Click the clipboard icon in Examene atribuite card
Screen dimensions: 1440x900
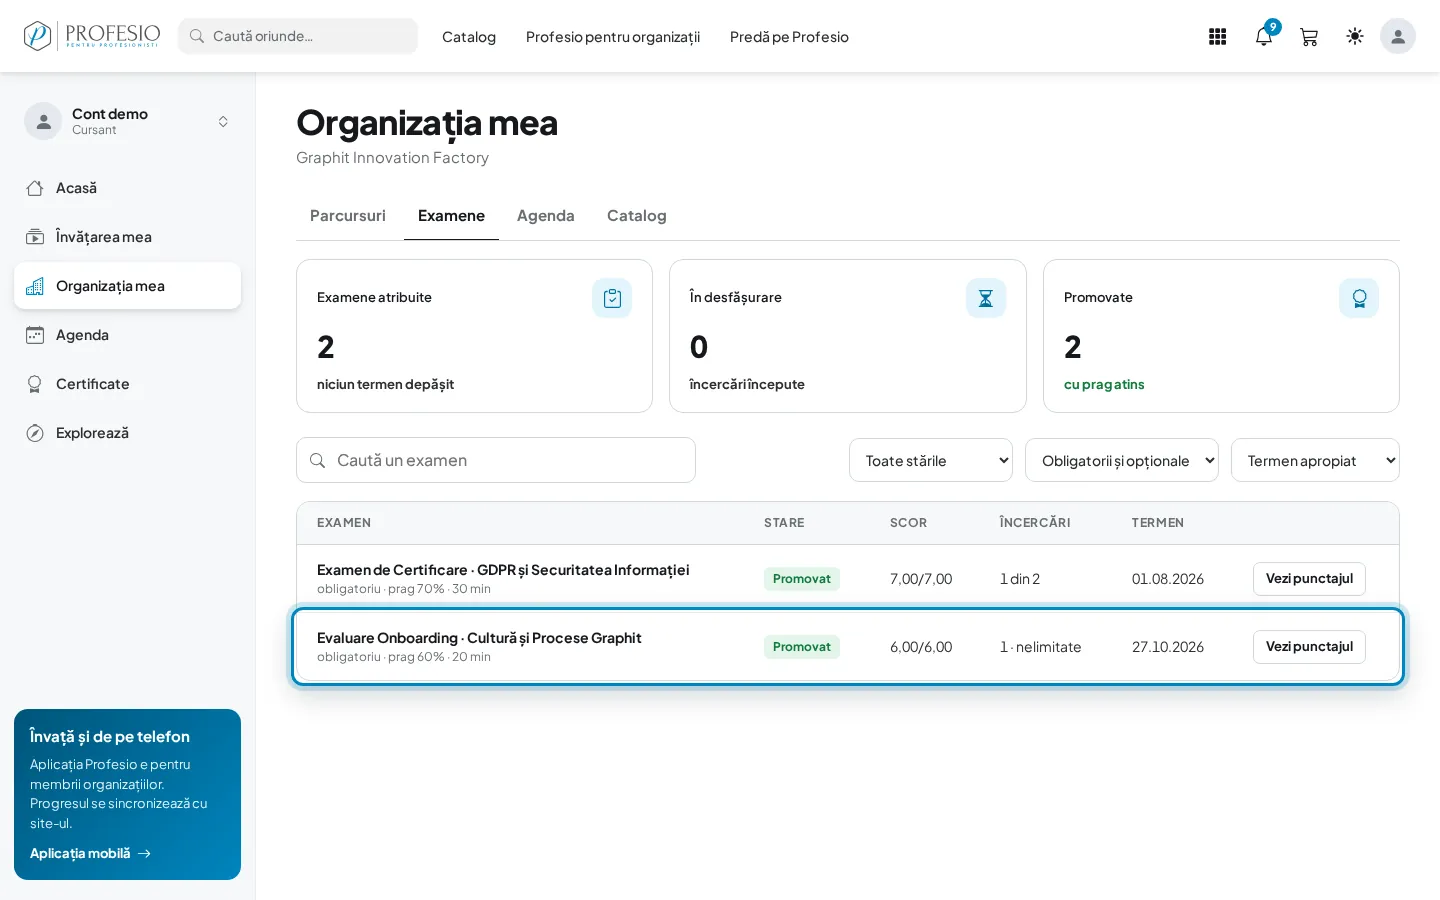(x=612, y=298)
